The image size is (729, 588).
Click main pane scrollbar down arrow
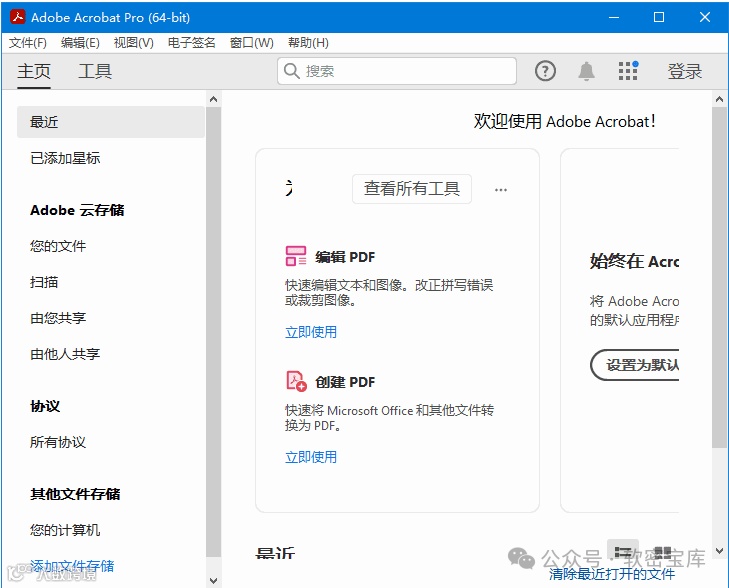(719, 551)
